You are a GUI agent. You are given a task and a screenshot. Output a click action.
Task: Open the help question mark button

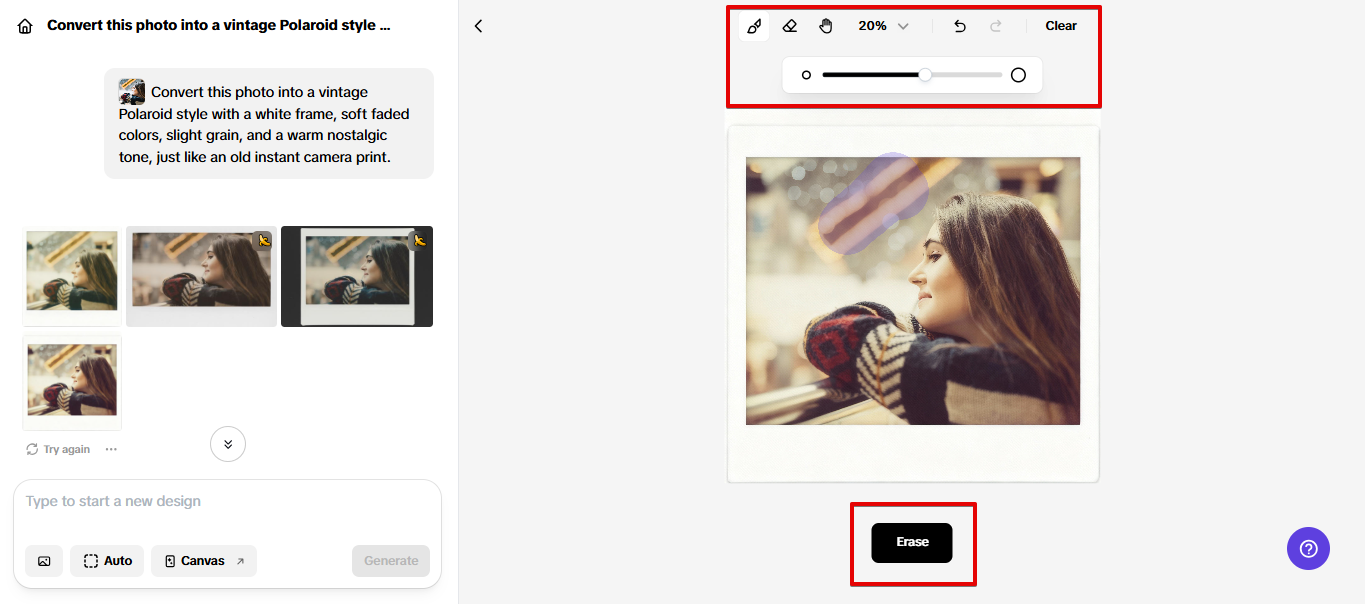[1308, 548]
